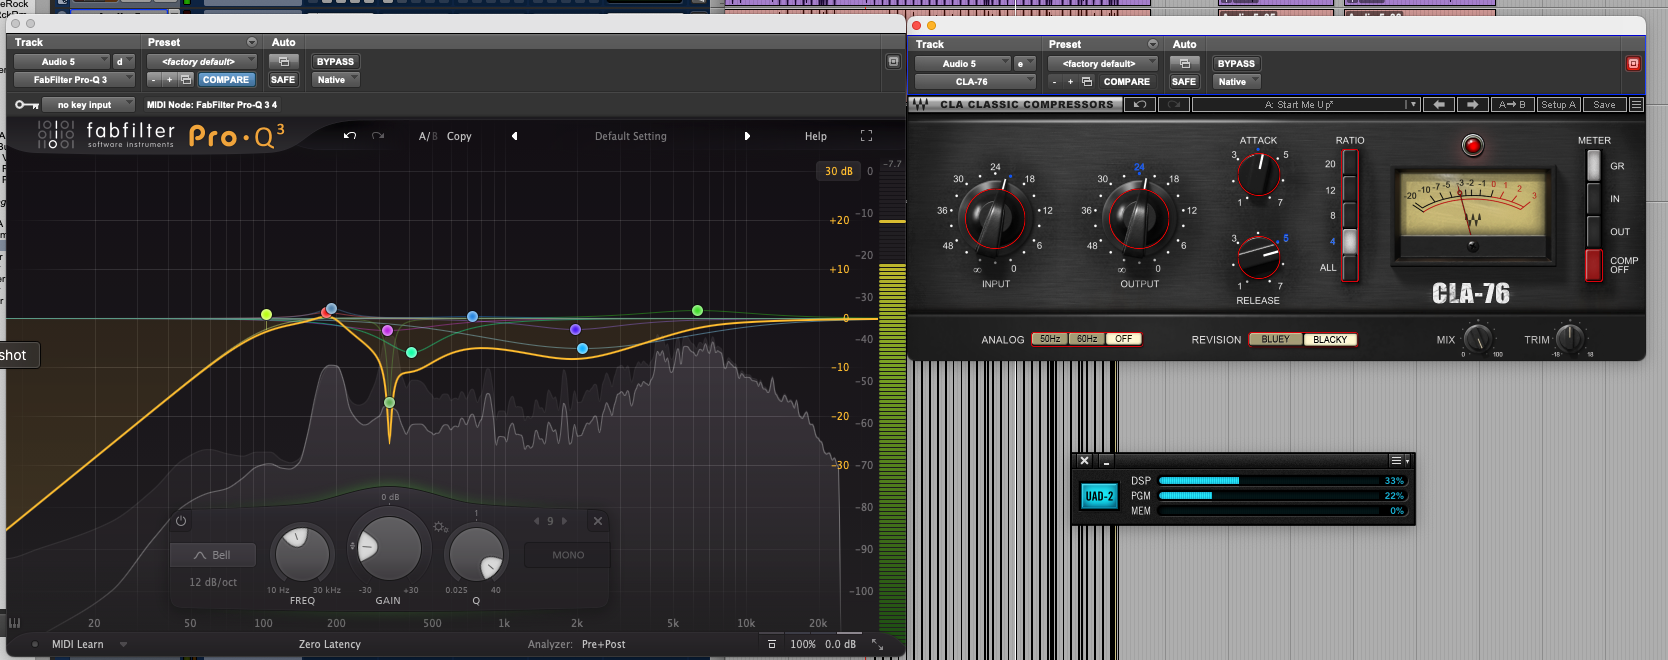Open the no key input dropdown

pos(88,105)
